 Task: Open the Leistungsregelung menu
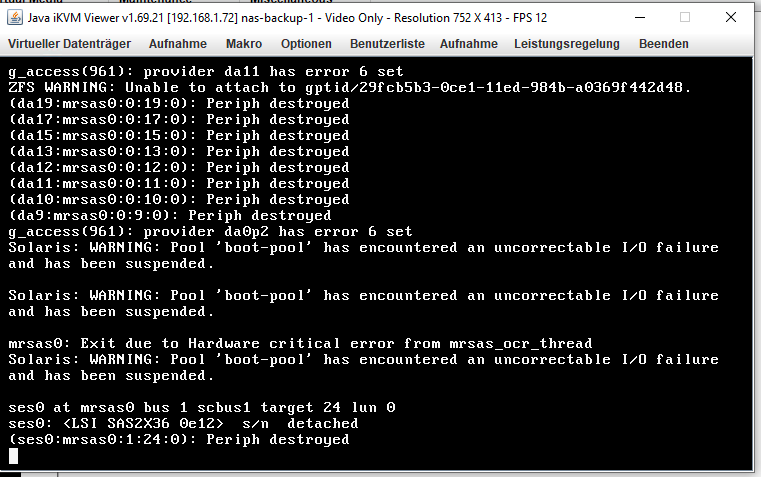pyautogui.click(x=567, y=44)
